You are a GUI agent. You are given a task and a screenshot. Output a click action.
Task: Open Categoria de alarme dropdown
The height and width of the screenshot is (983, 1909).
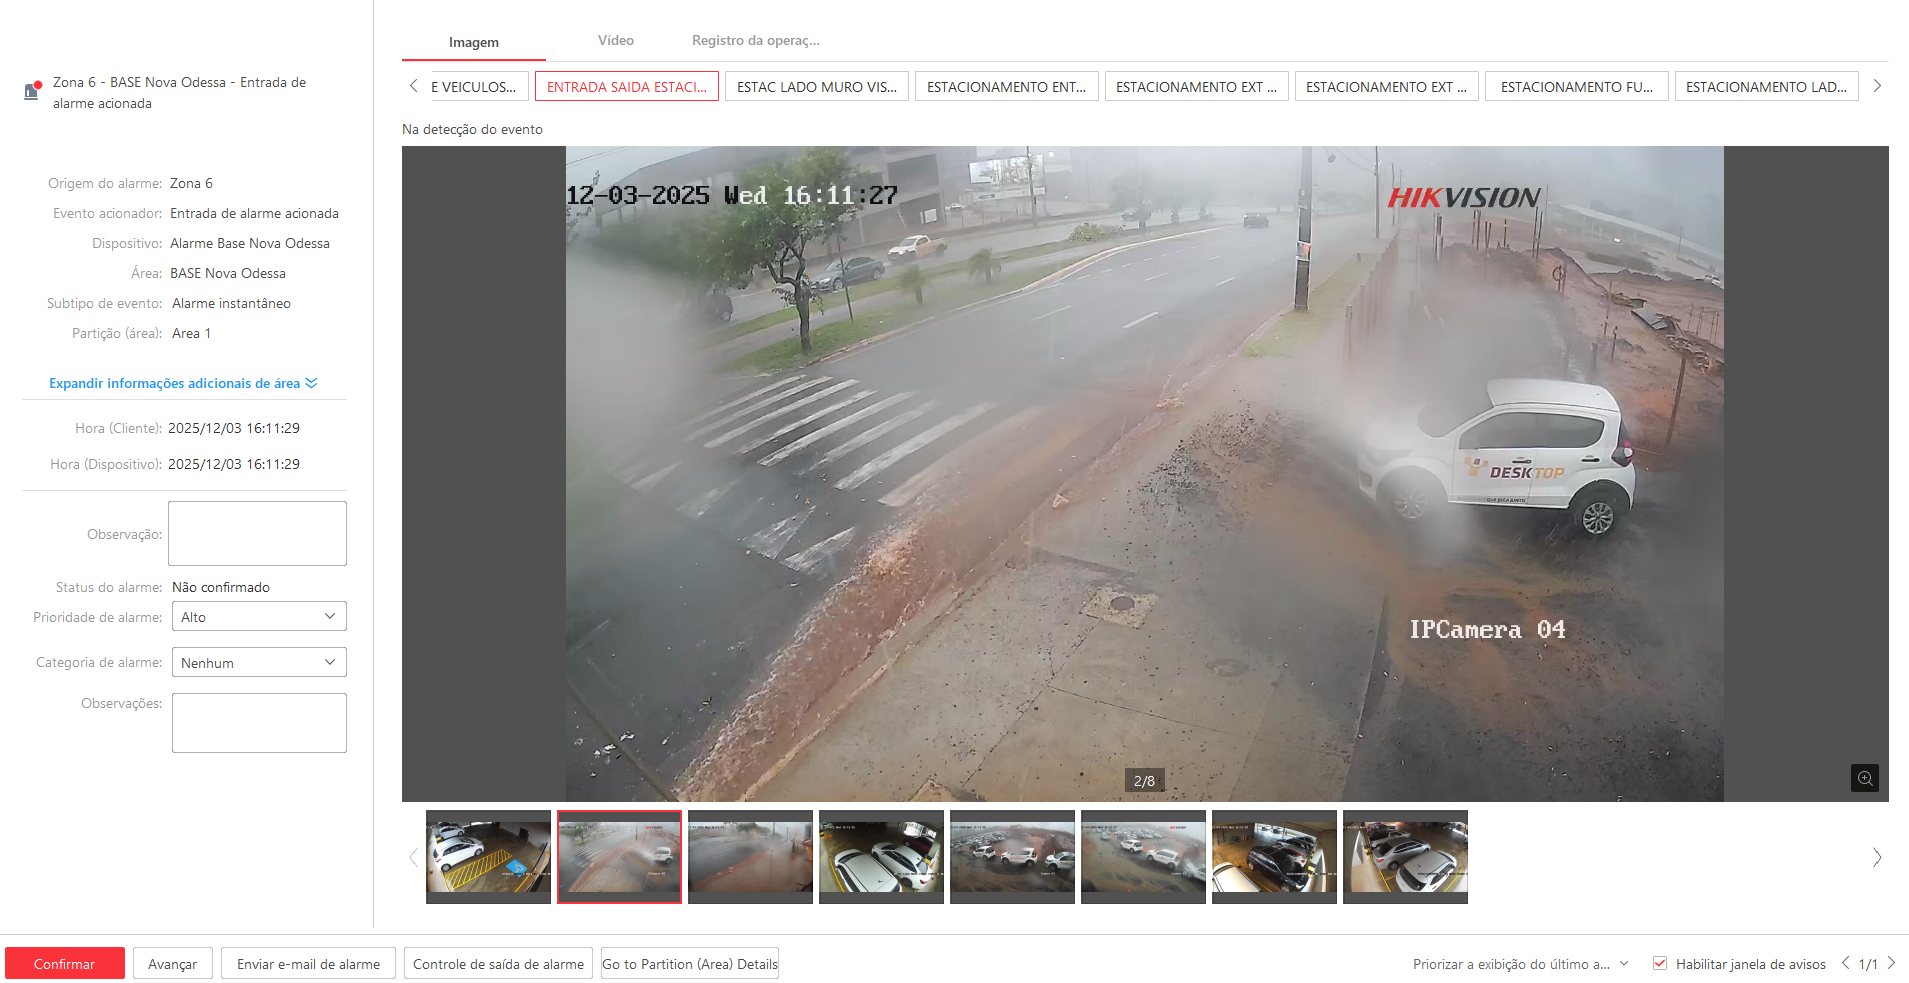[259, 662]
